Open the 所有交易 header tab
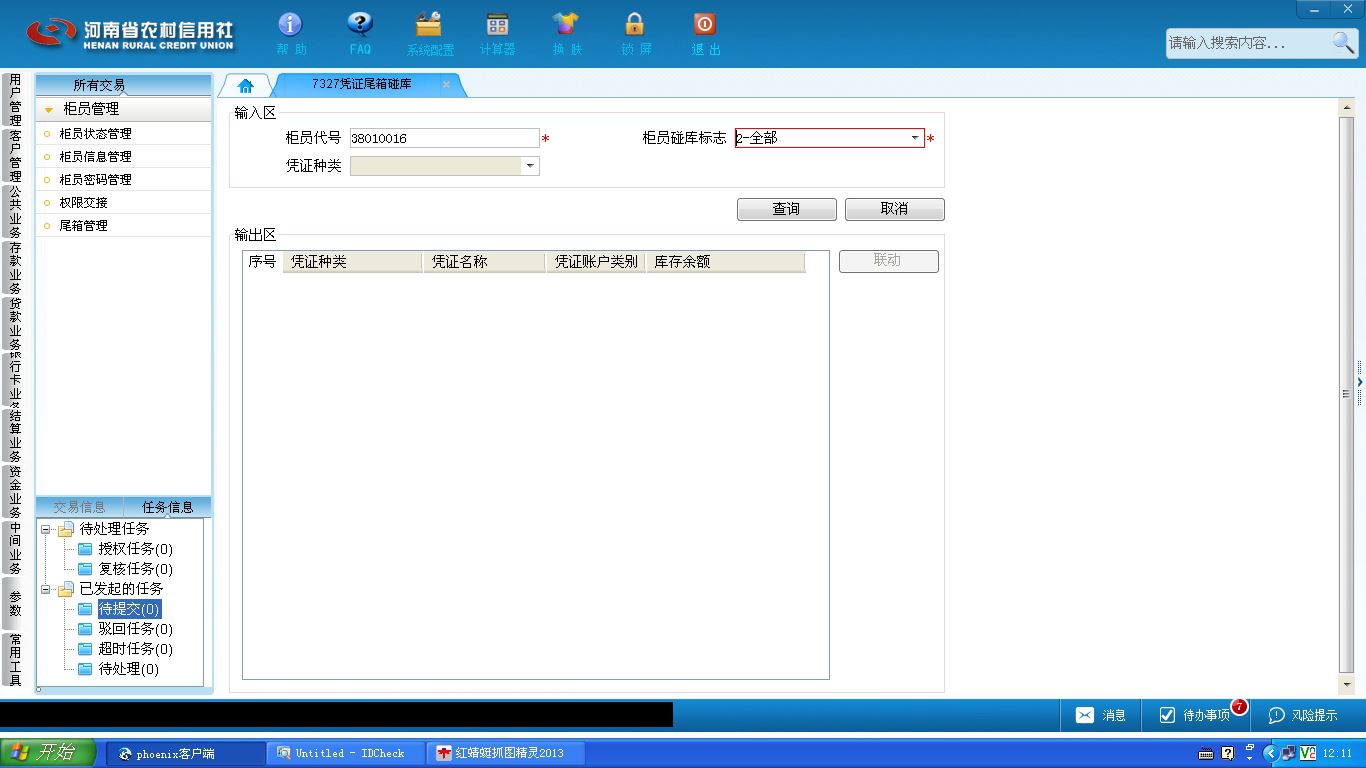 [99, 85]
